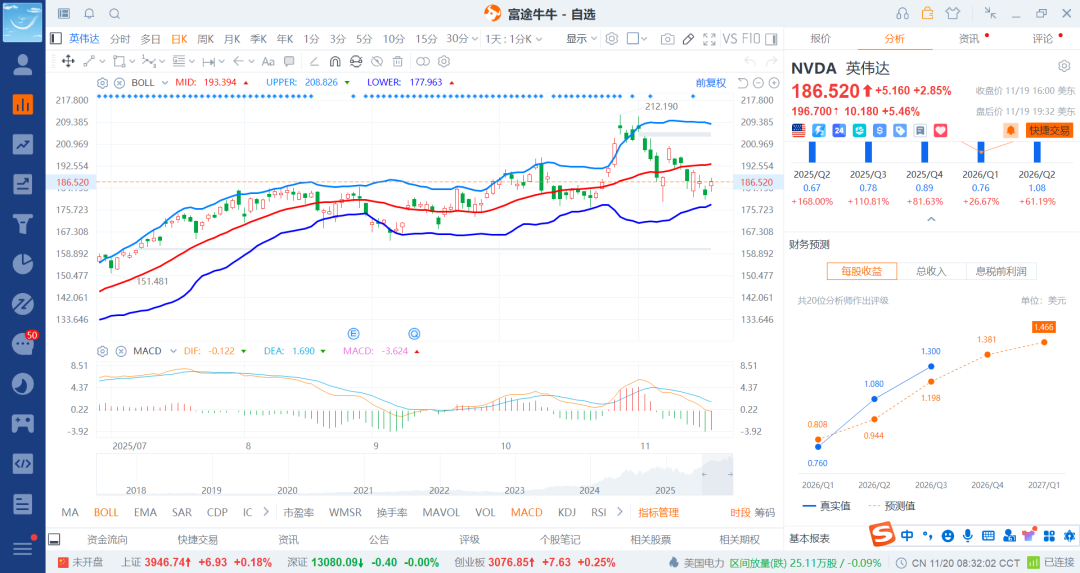Click the fullscreen chart icon
Image resolution: width=1080 pixels, height=573 pixels.
709,39
